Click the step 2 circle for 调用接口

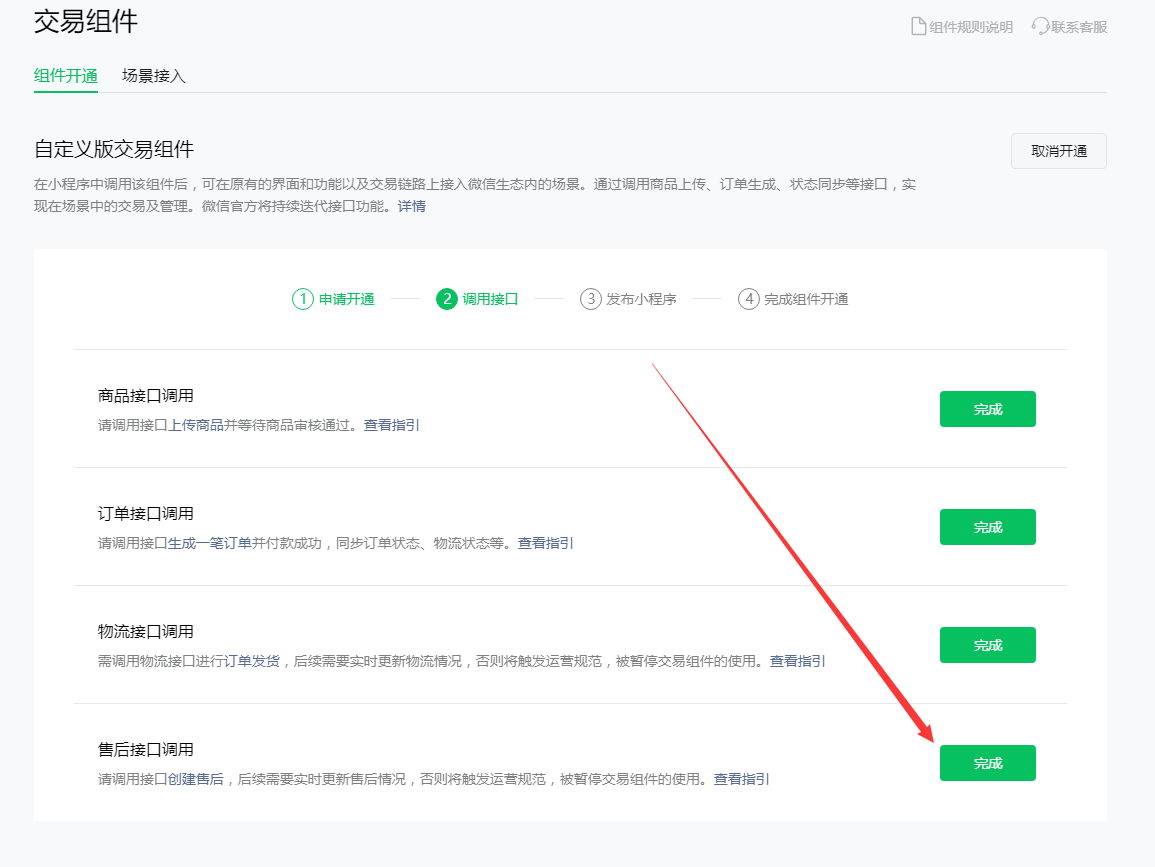(446, 299)
